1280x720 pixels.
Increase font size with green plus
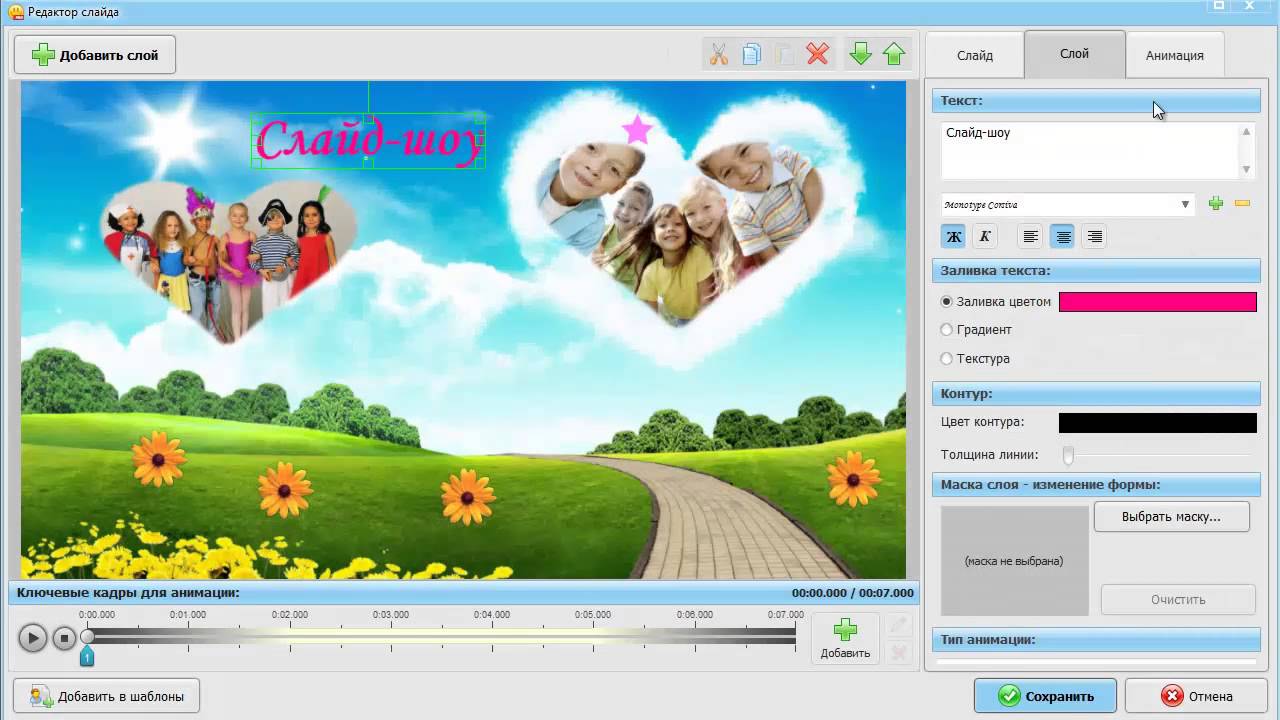tap(1216, 204)
